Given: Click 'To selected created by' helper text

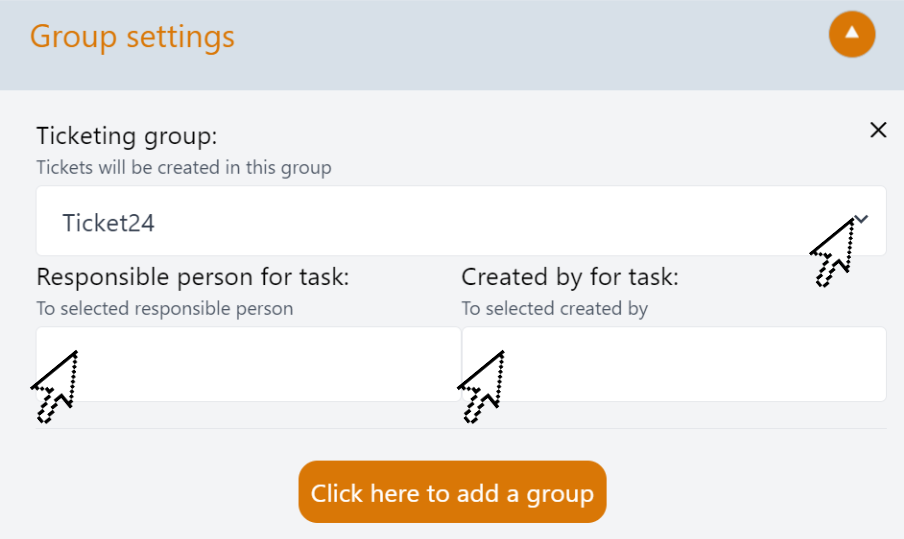Looking at the screenshot, I should coord(555,308).
